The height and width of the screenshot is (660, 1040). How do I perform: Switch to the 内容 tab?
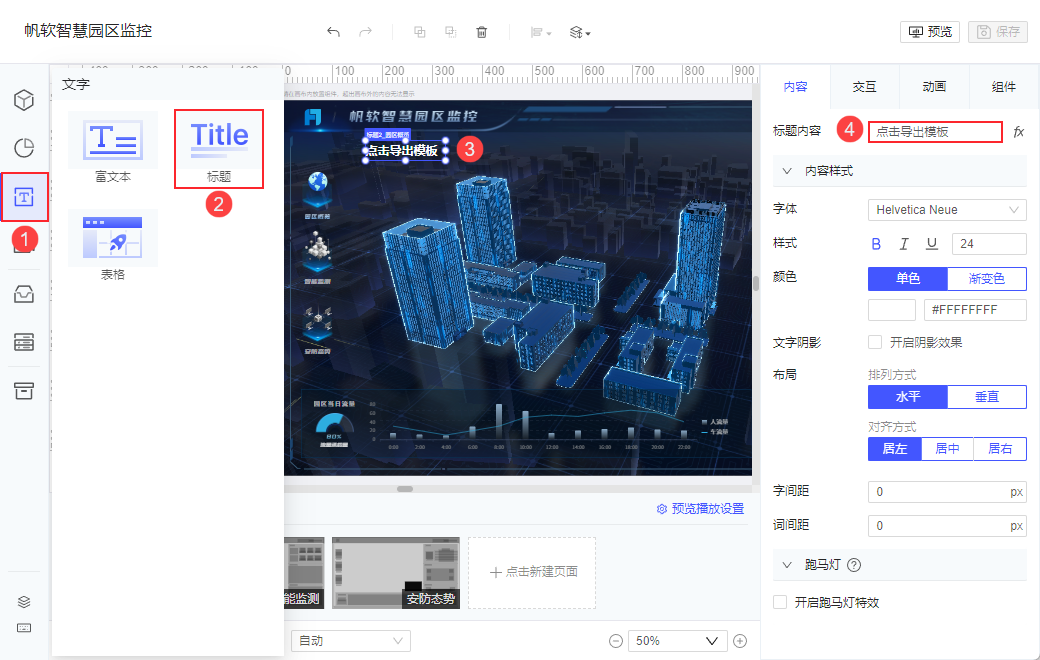click(x=795, y=87)
